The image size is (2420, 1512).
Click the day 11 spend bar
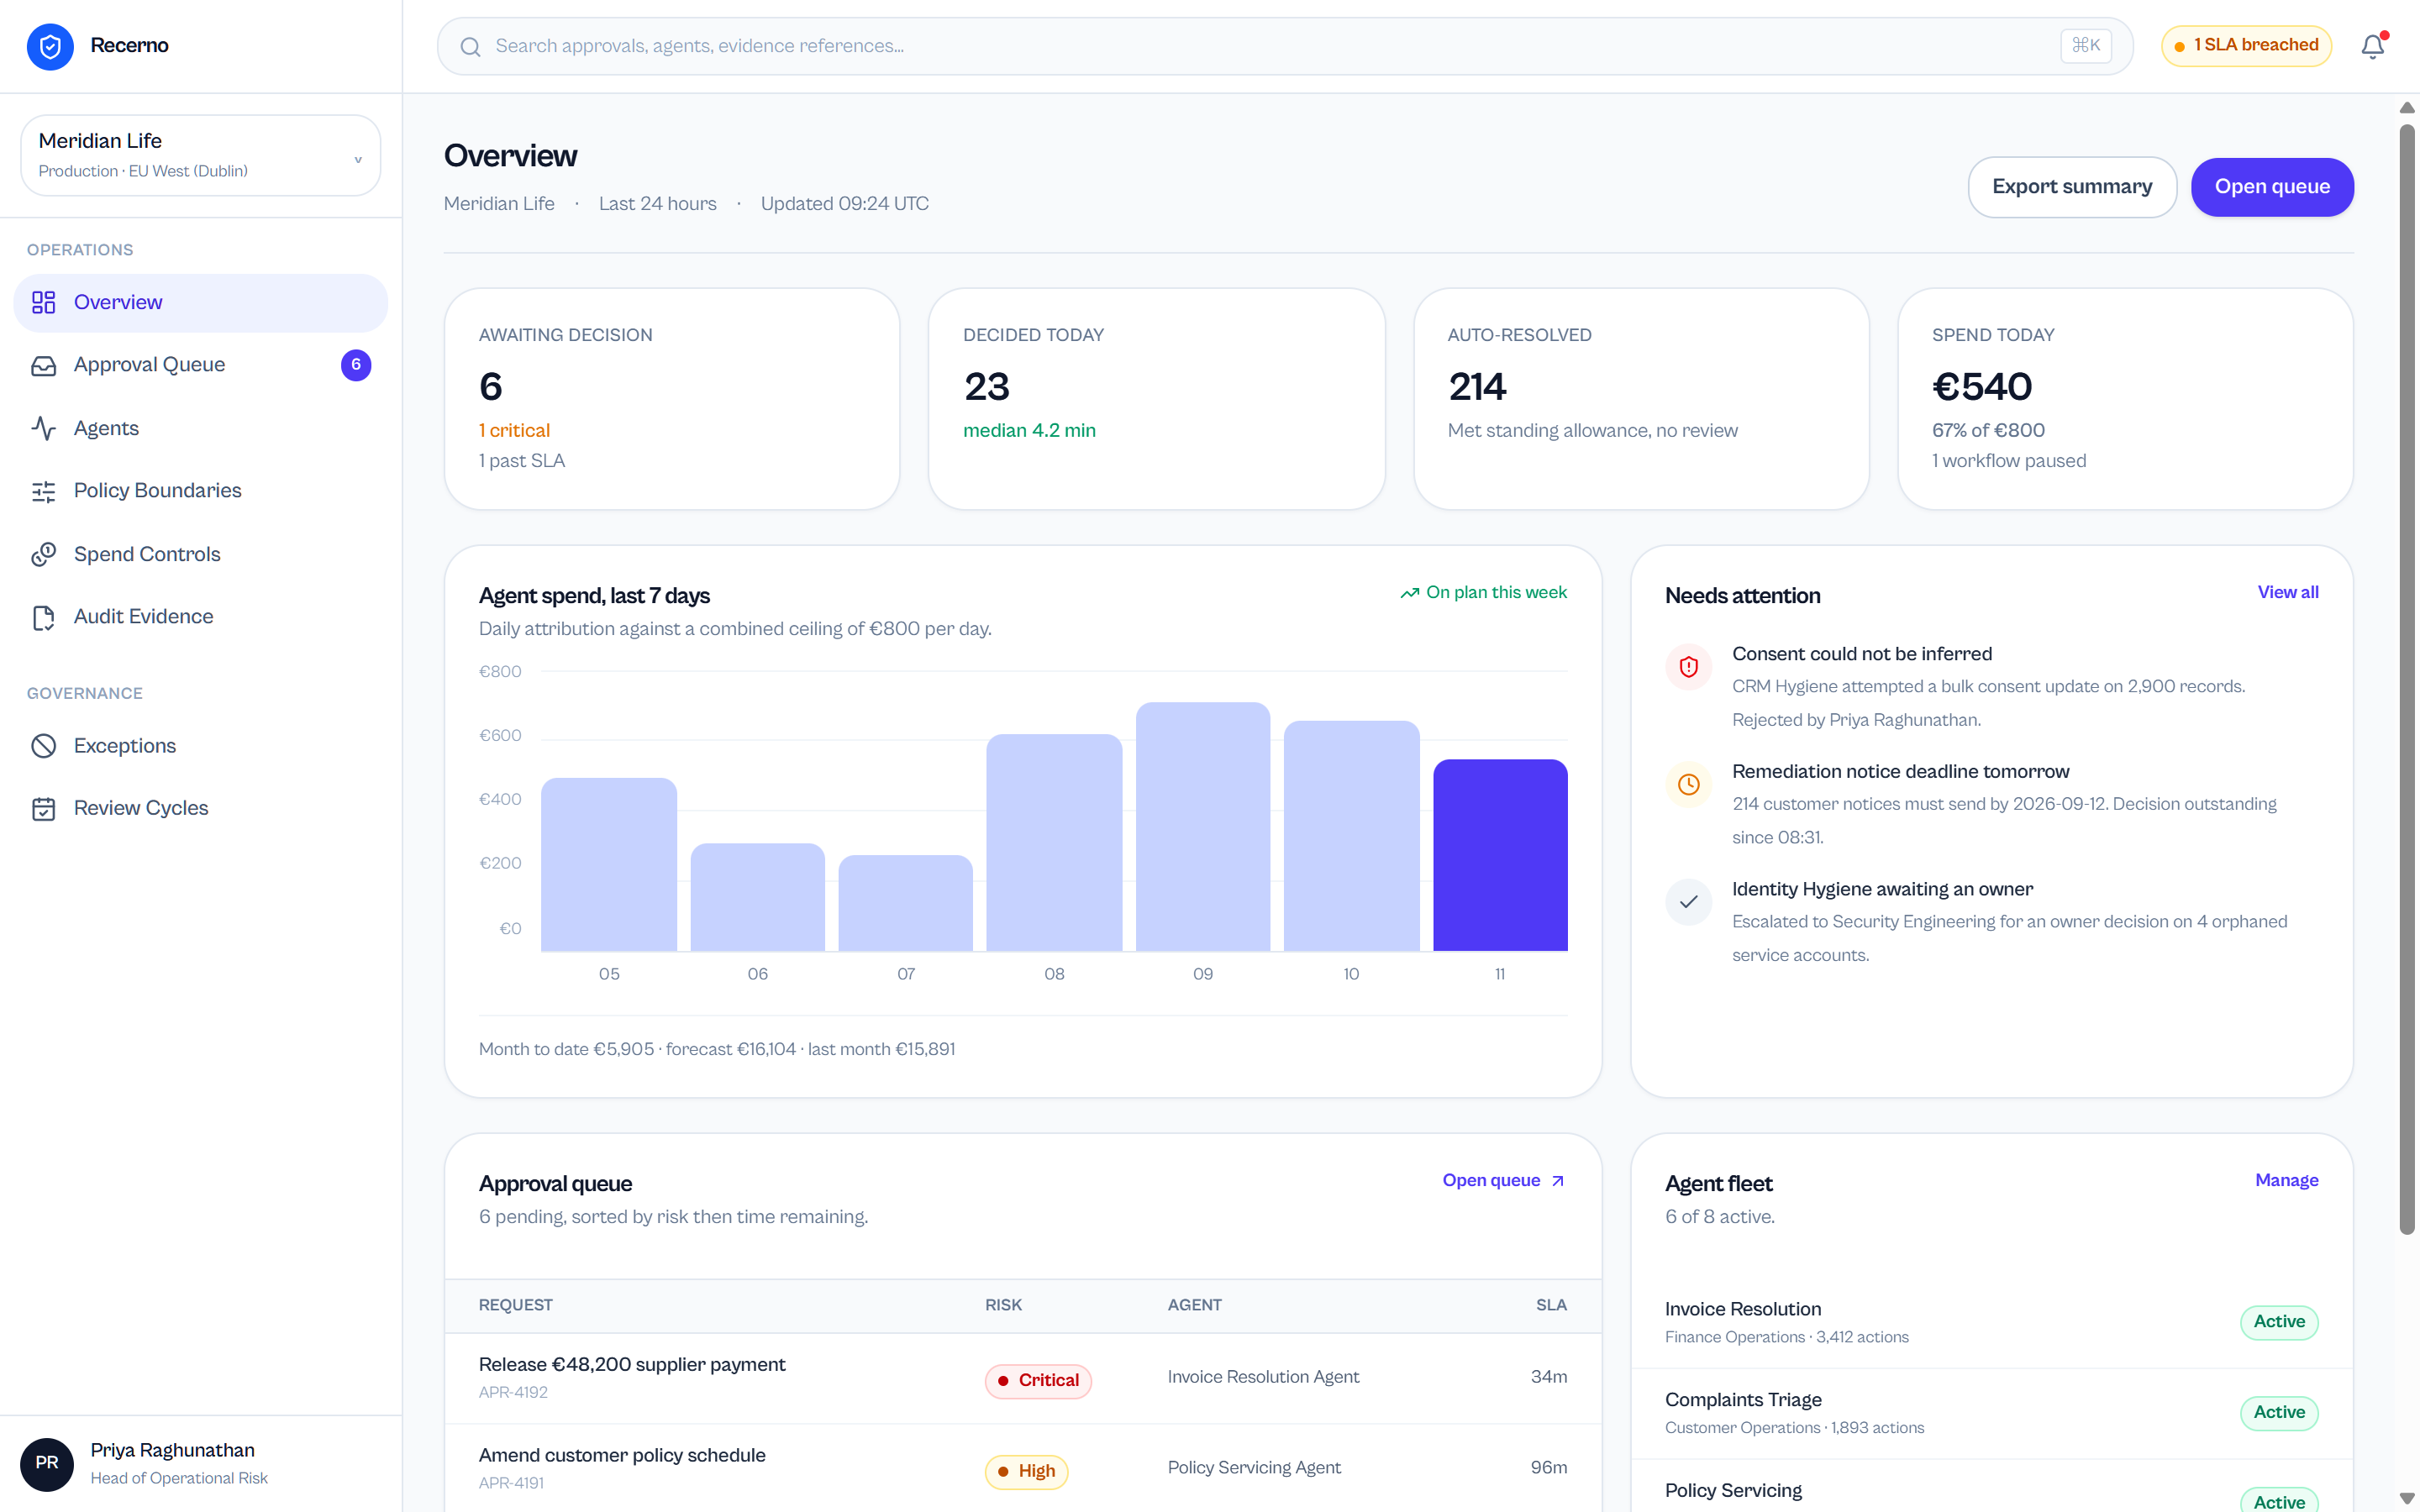1500,855
